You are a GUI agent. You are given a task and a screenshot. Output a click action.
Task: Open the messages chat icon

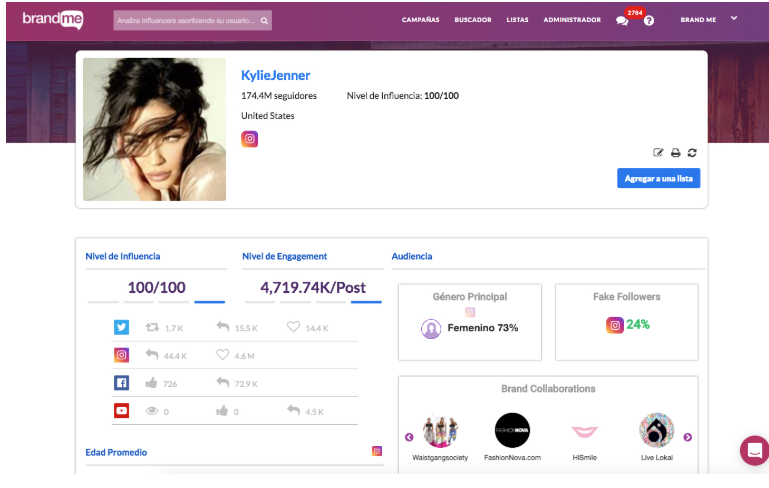point(622,21)
